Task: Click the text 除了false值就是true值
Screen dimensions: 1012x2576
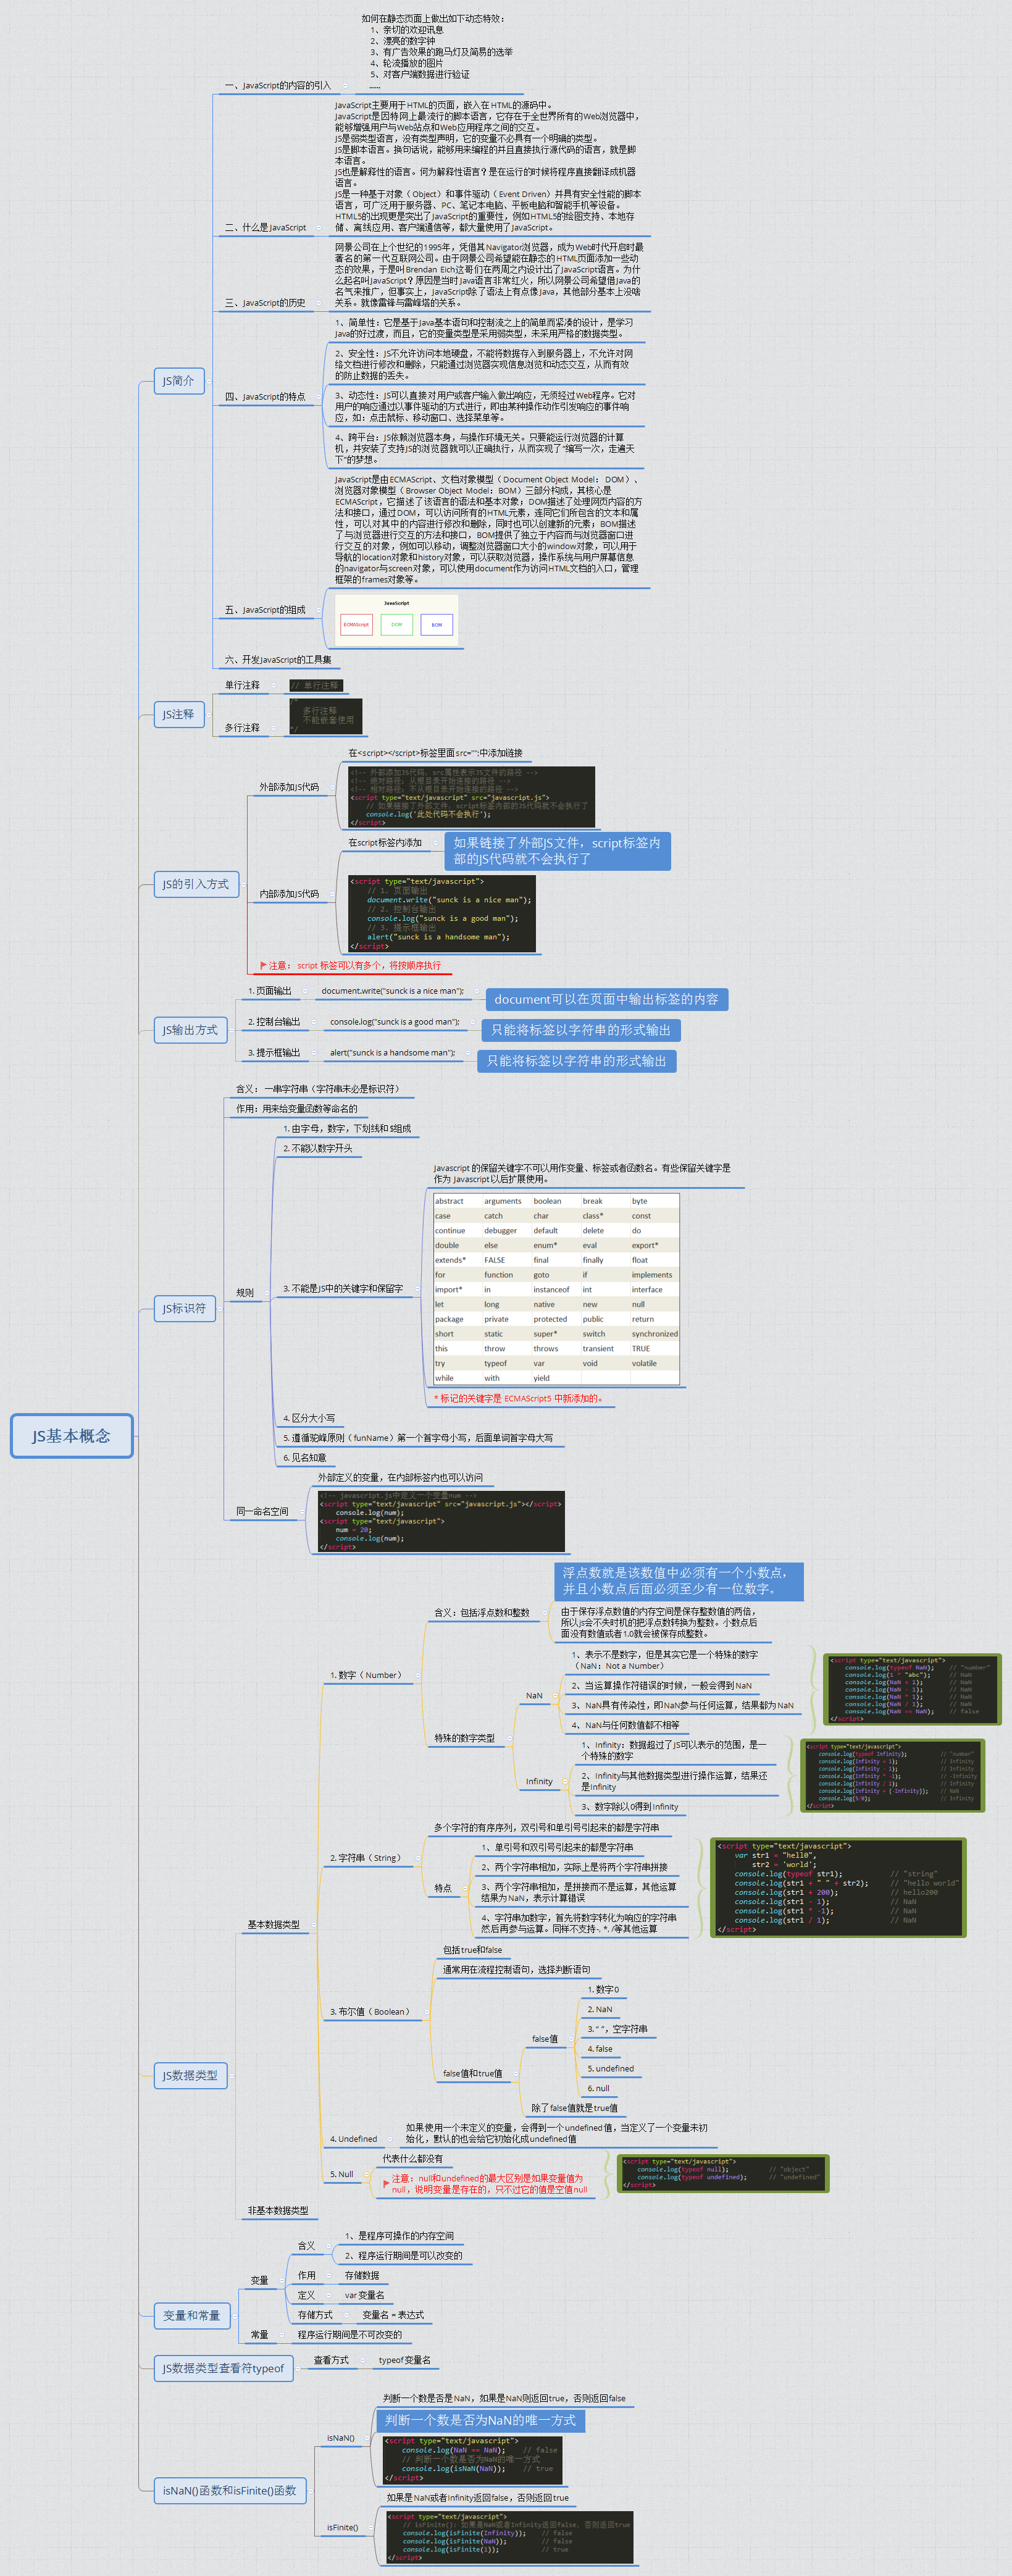Action: pos(574,2108)
